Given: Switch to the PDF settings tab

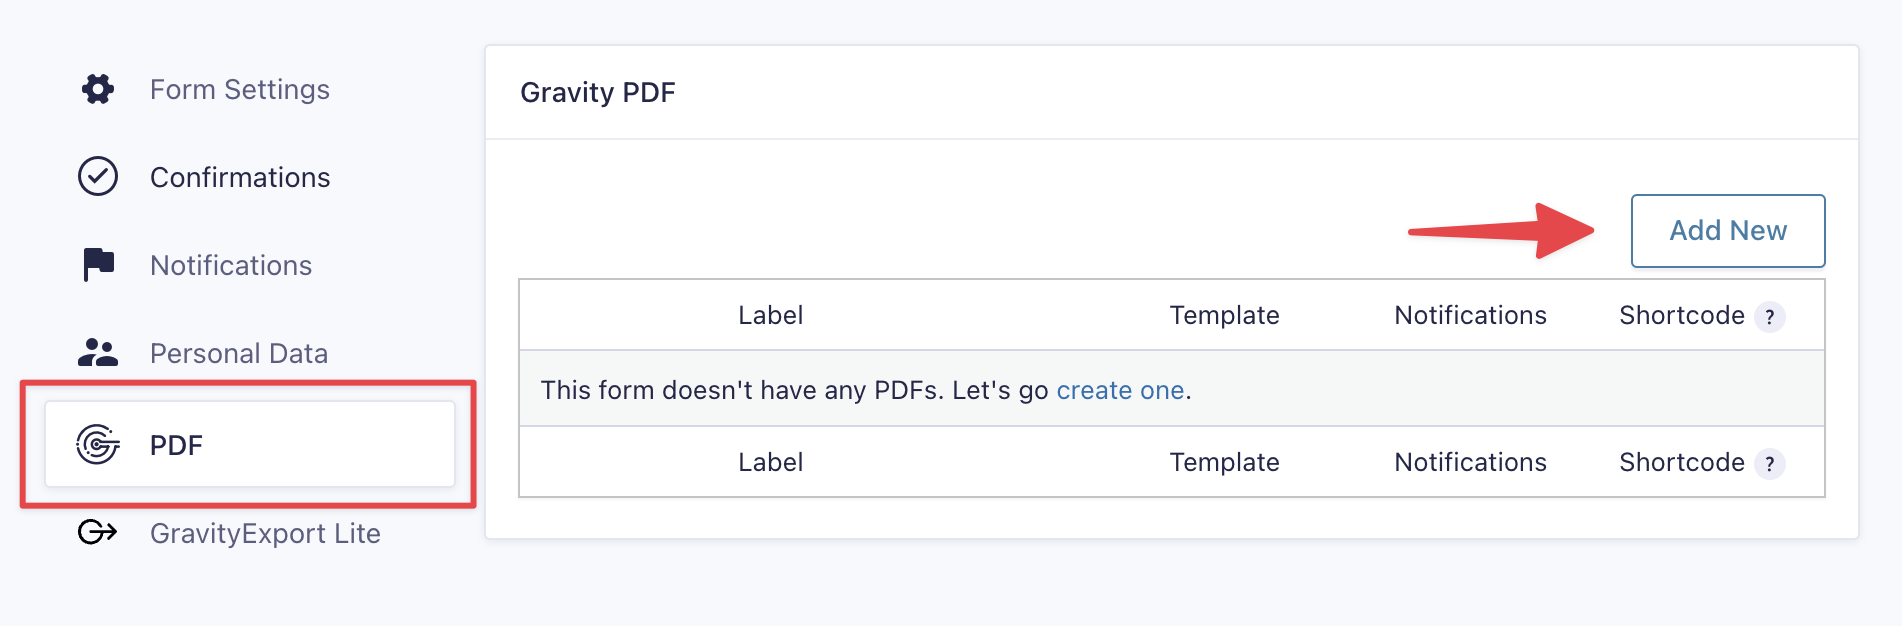Looking at the screenshot, I should [x=176, y=445].
